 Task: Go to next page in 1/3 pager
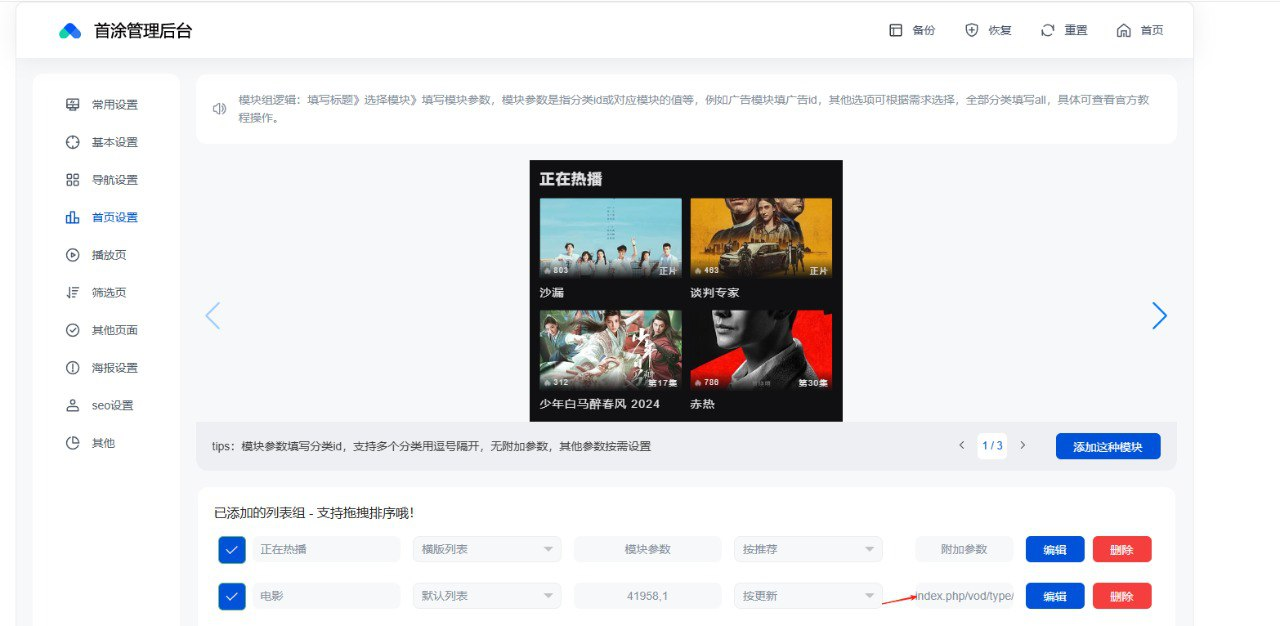(x=1022, y=445)
